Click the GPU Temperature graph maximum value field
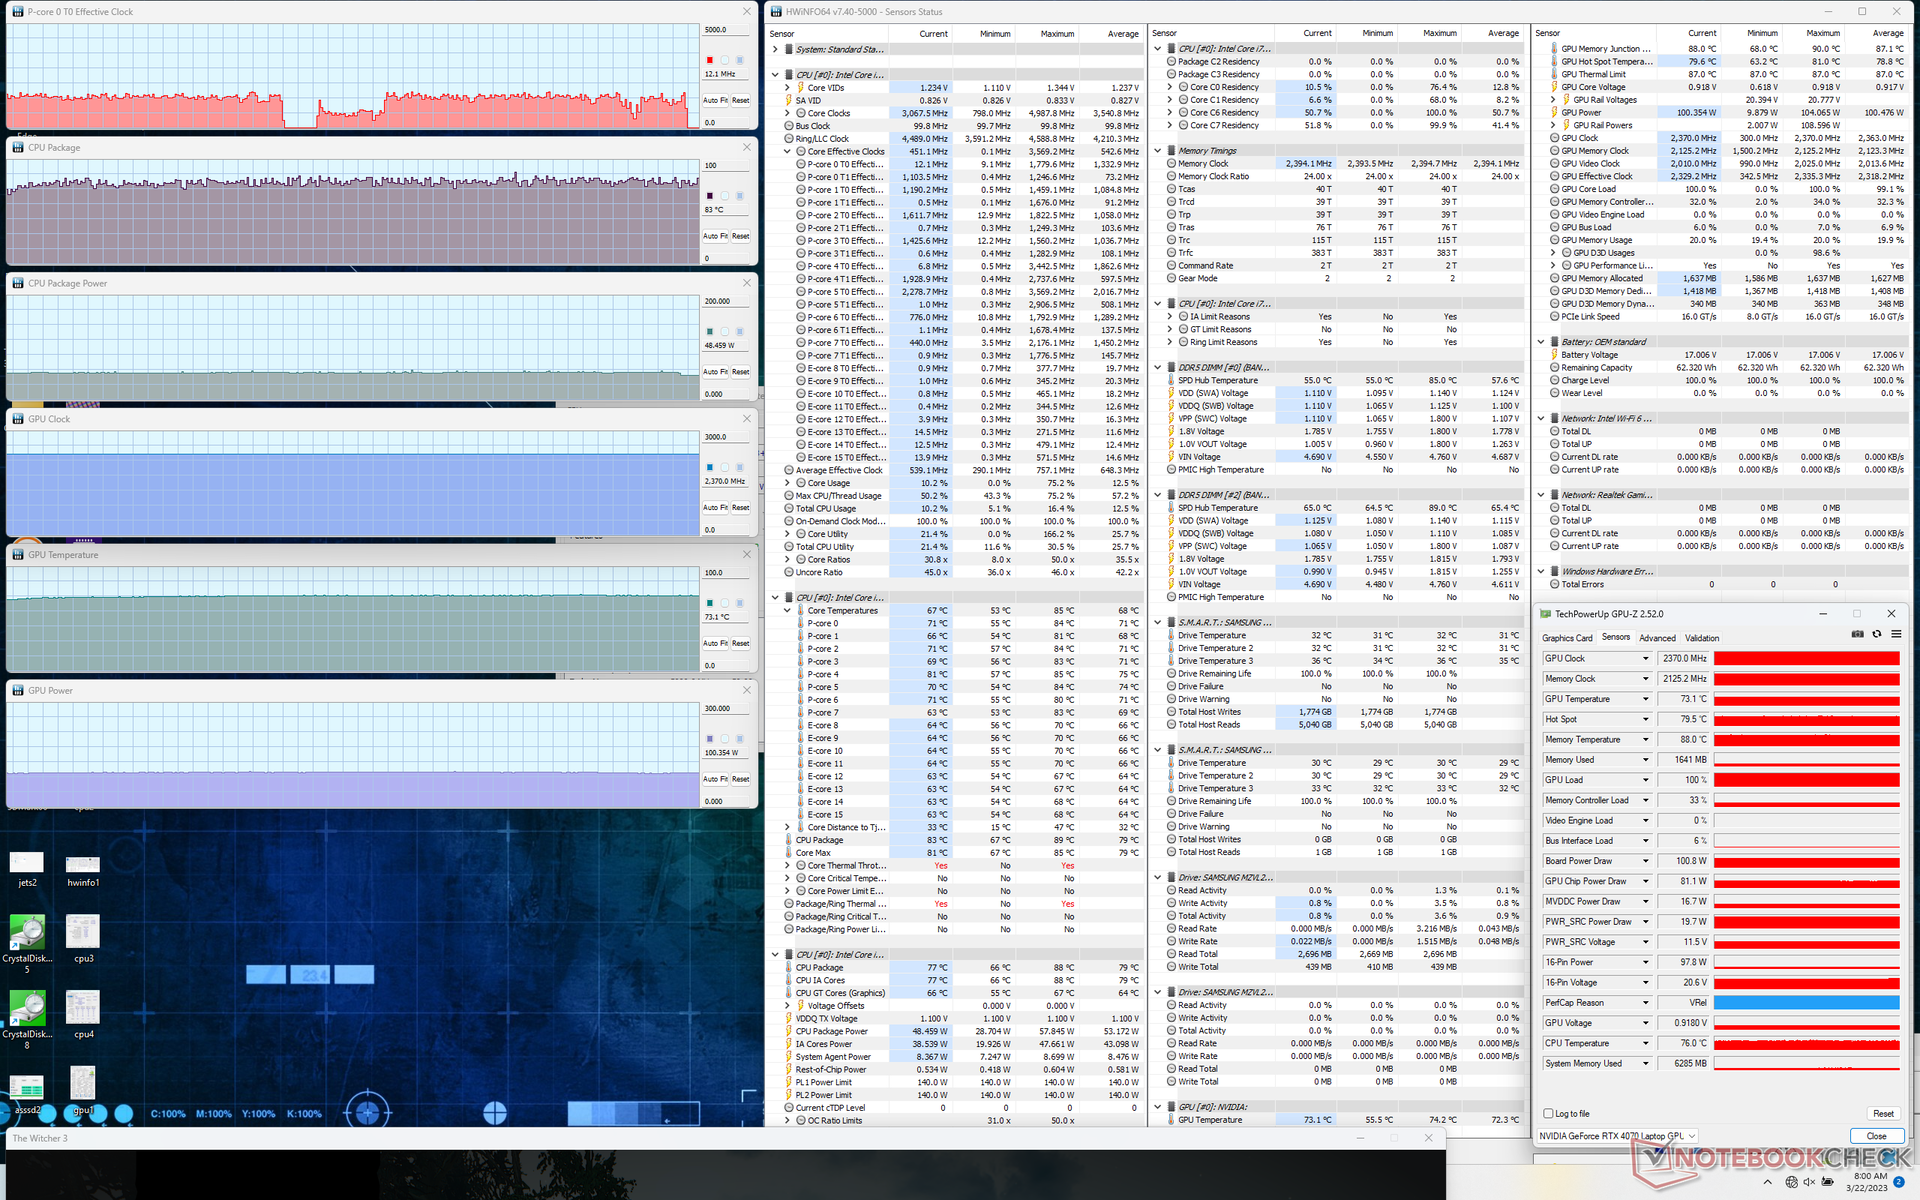Viewport: 1920px width, 1200px height. coord(727,573)
